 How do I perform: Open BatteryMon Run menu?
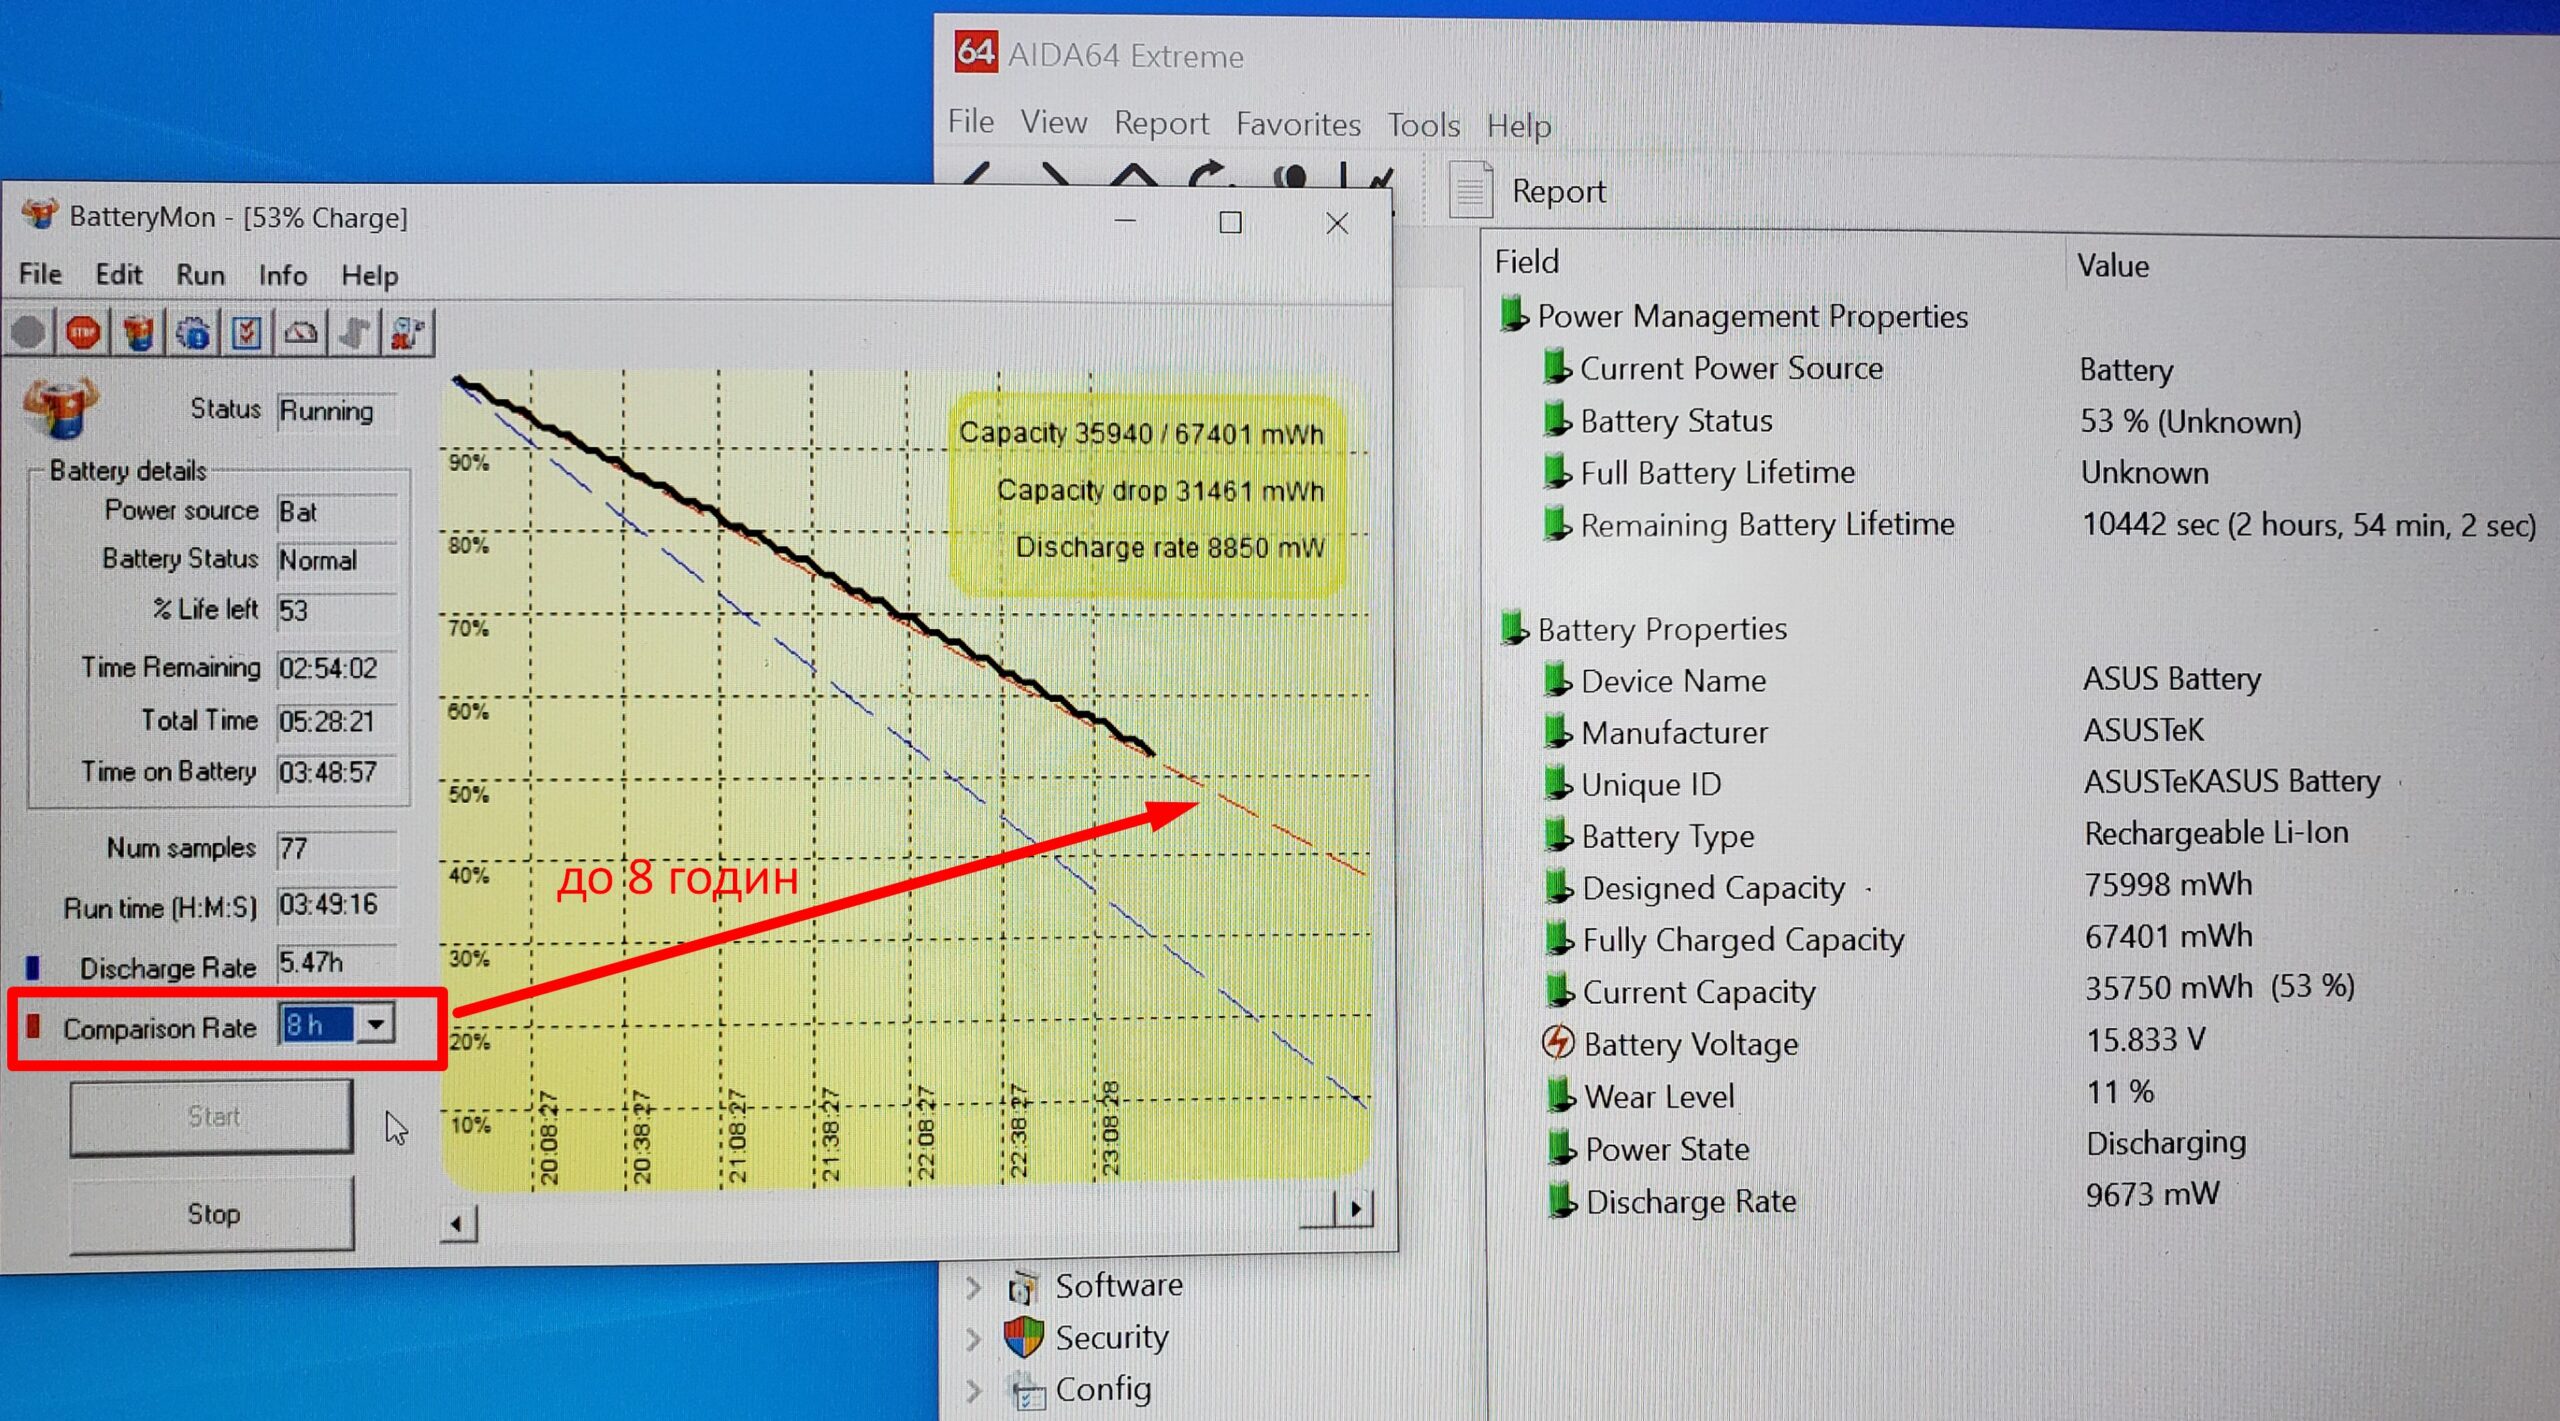pyautogui.click(x=200, y=275)
